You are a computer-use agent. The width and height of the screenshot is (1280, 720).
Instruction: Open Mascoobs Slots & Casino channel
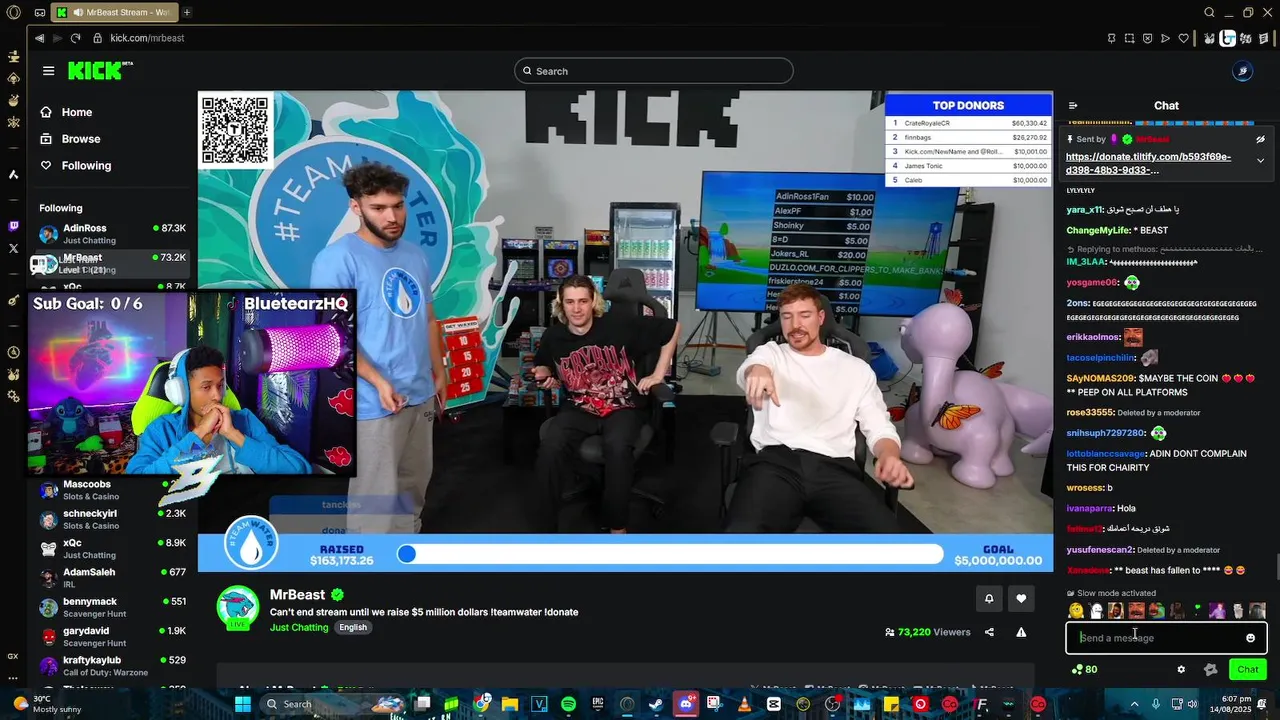[112, 490]
